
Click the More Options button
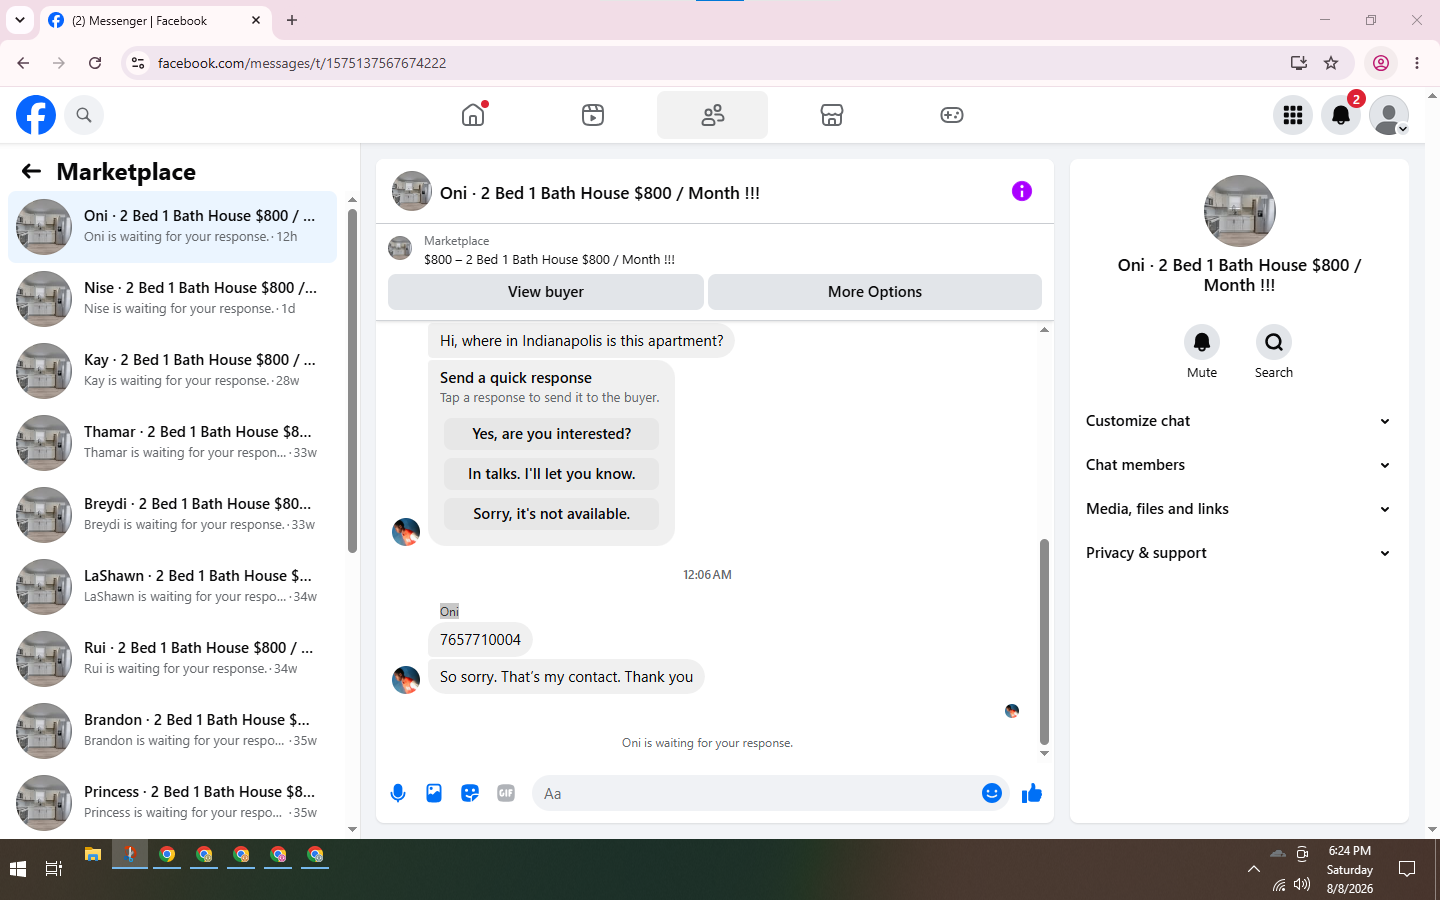(875, 292)
